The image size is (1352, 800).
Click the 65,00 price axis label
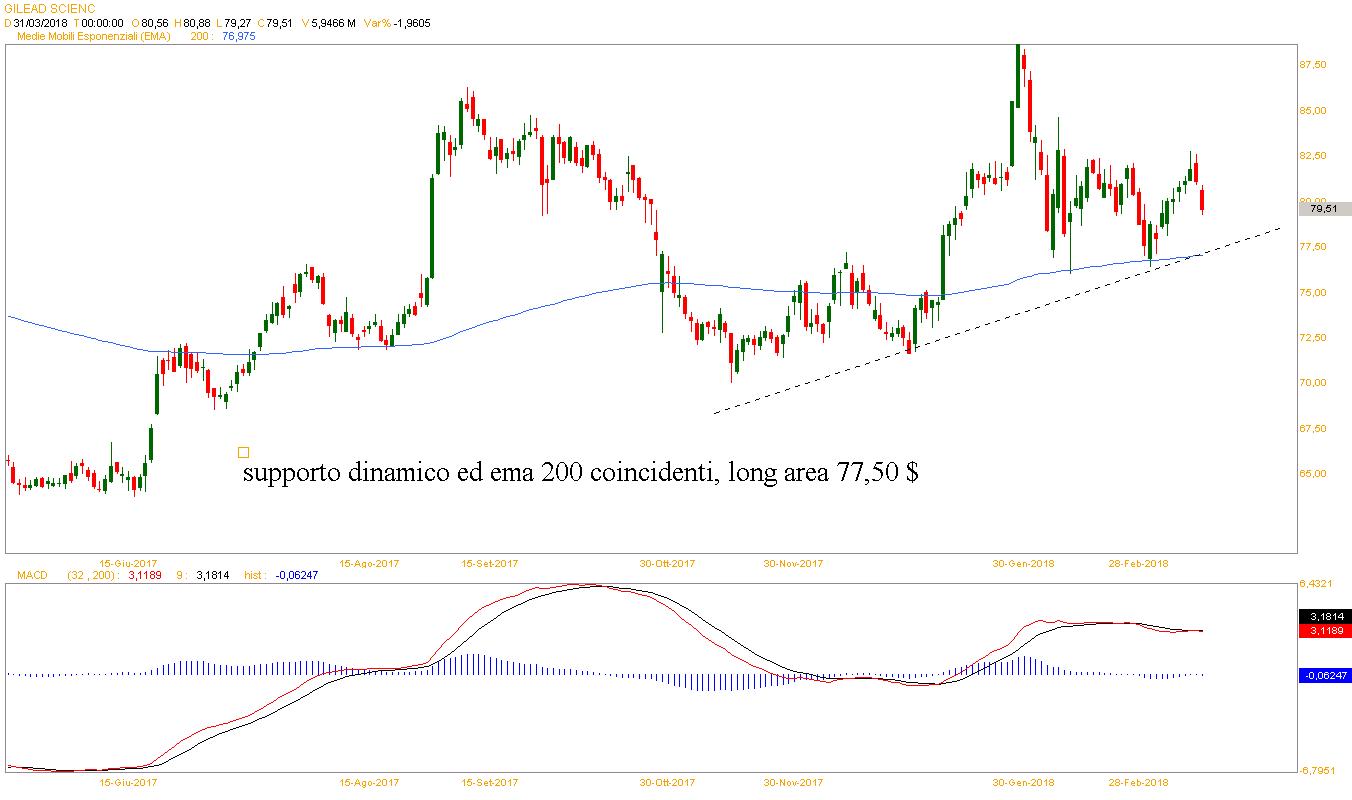1312,474
